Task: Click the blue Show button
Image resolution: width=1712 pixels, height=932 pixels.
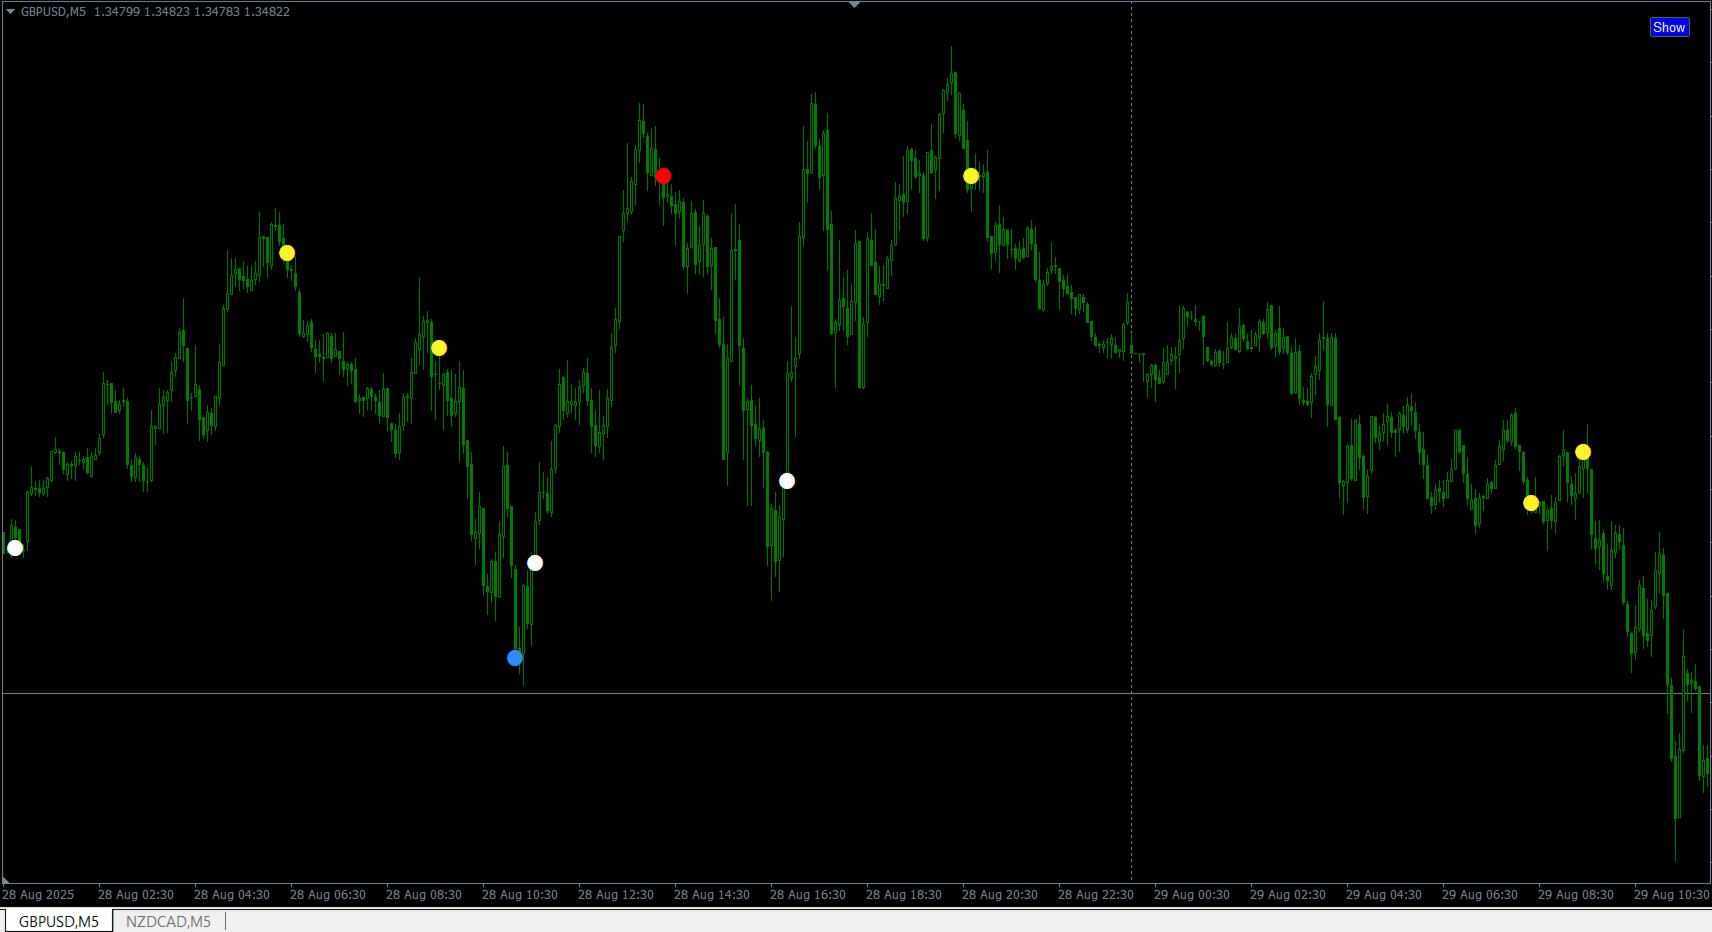Action: (1669, 27)
